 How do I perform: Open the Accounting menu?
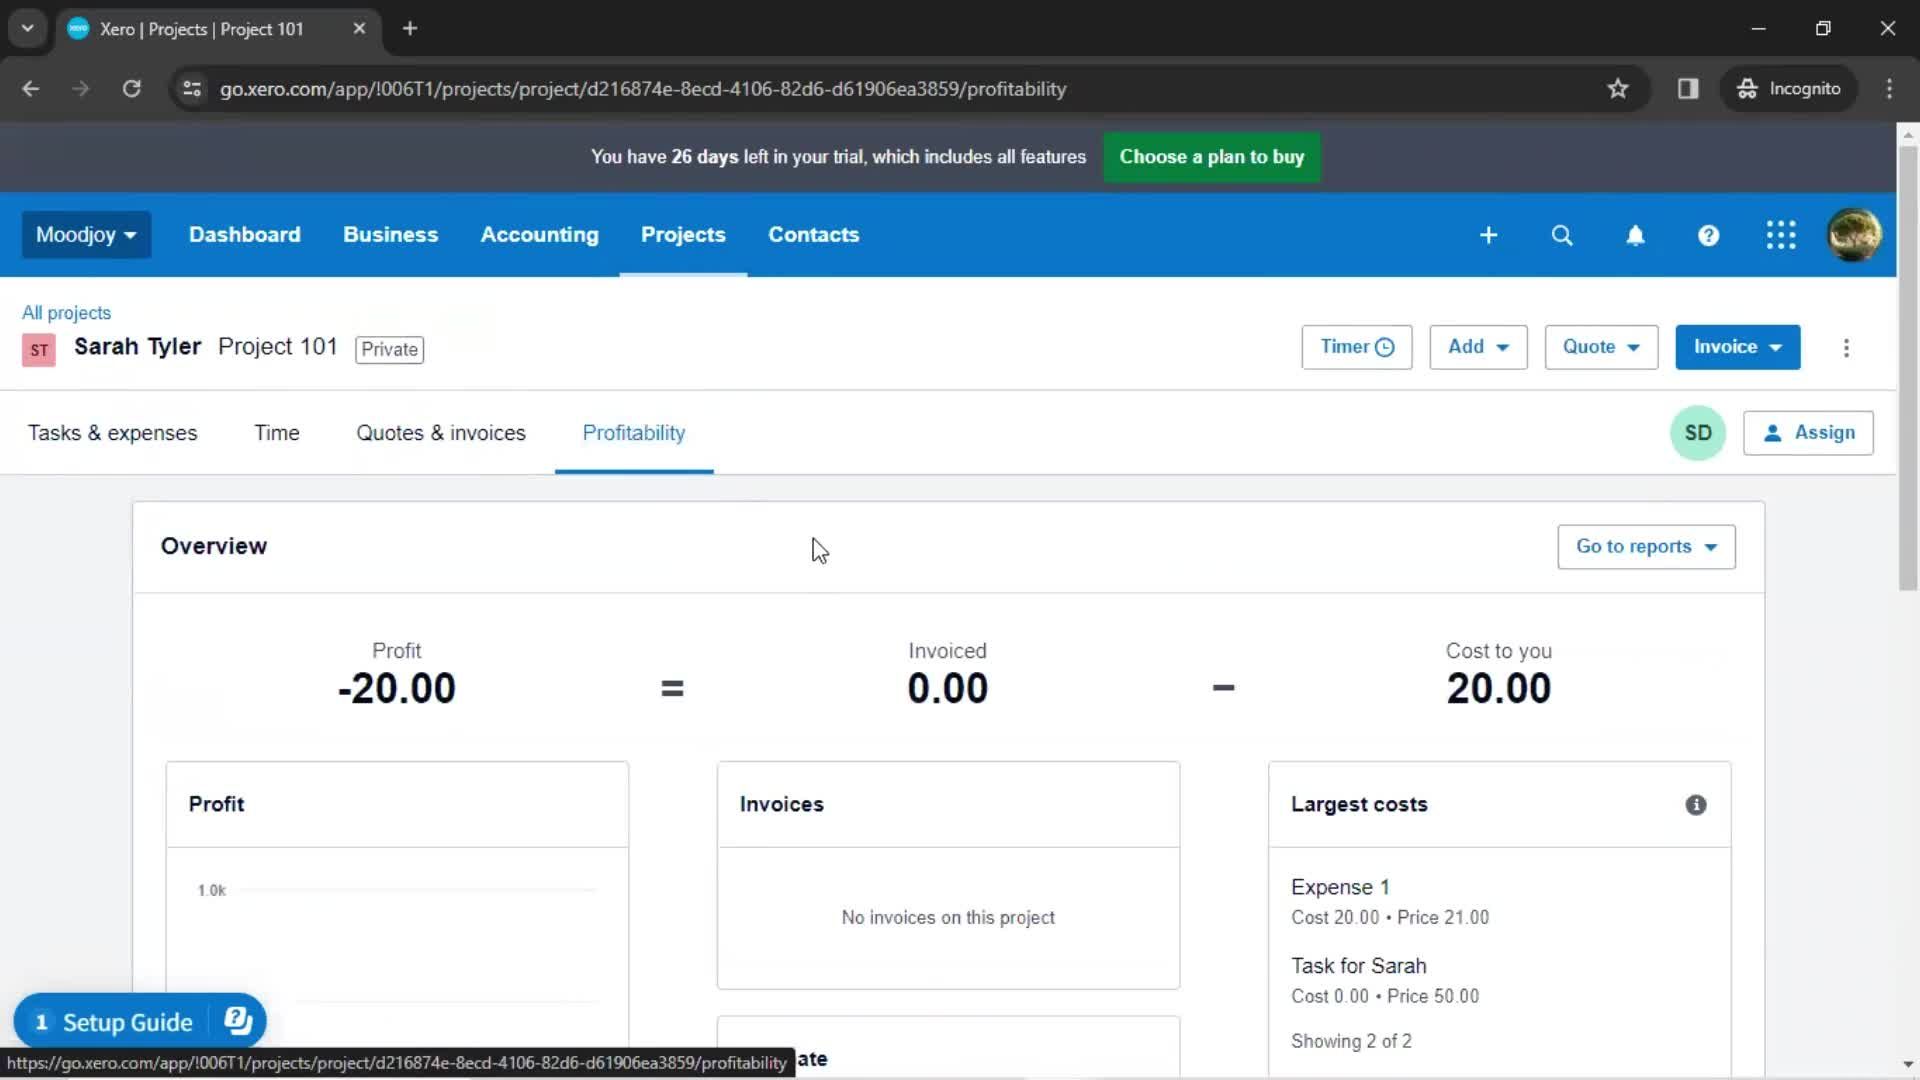[540, 235]
